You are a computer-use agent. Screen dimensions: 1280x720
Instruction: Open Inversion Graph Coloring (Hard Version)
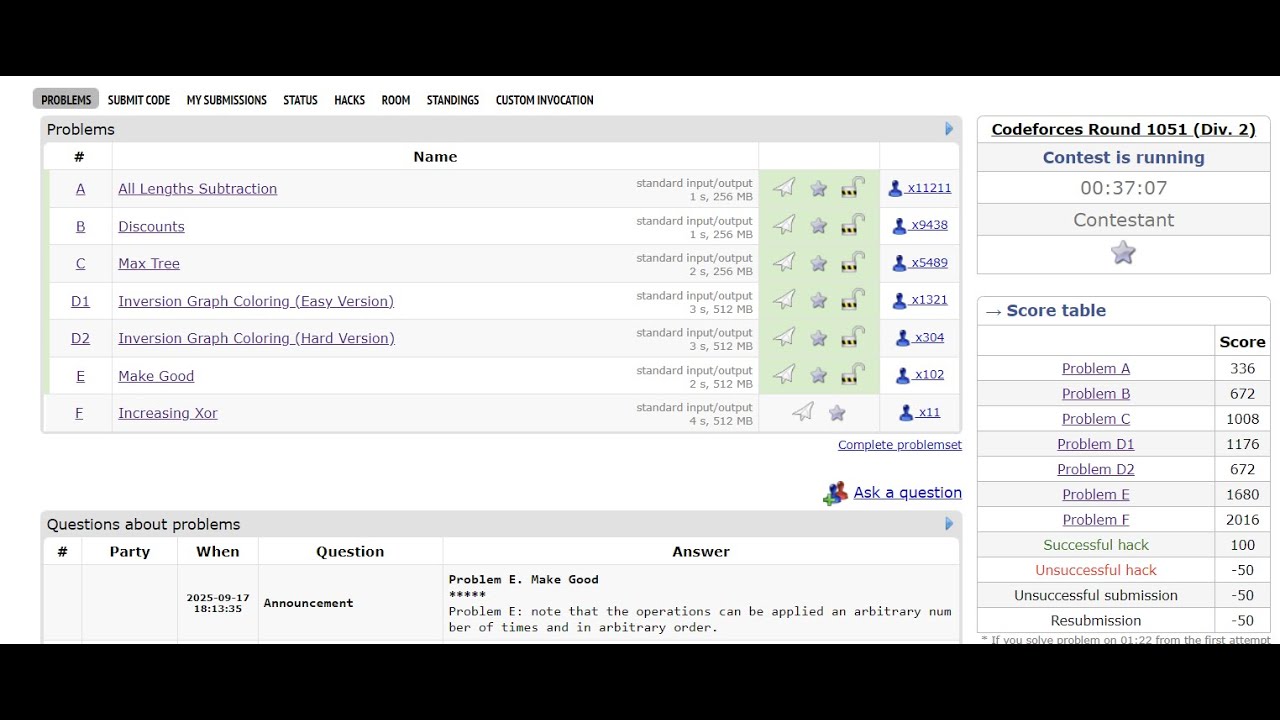point(257,339)
